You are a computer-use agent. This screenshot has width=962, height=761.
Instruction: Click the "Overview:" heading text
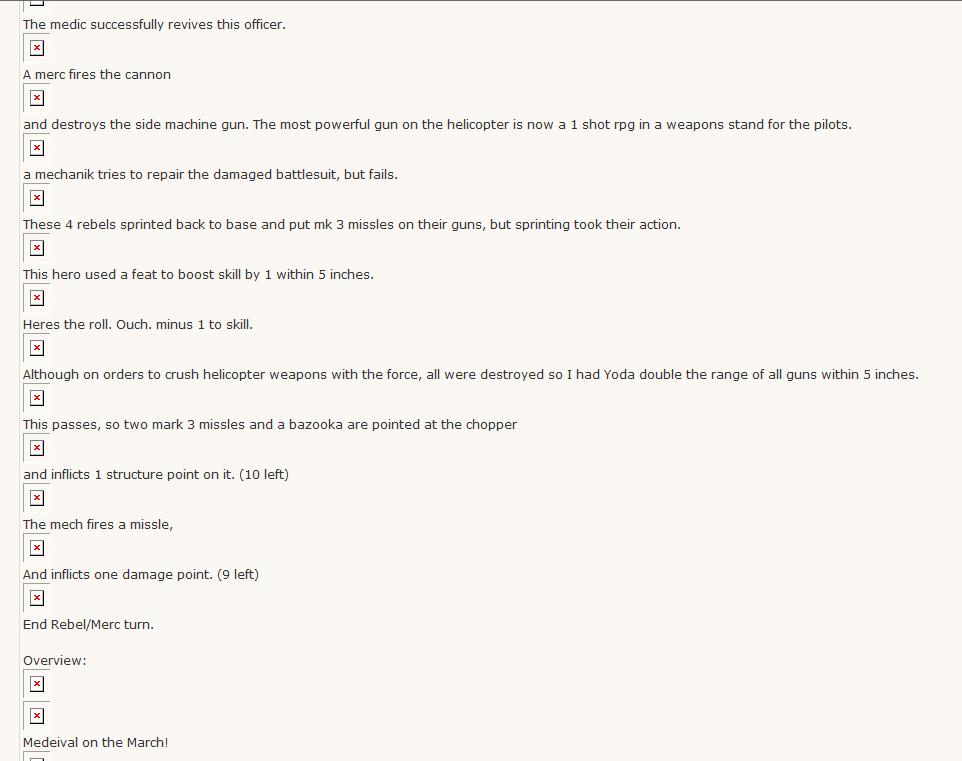pos(55,661)
